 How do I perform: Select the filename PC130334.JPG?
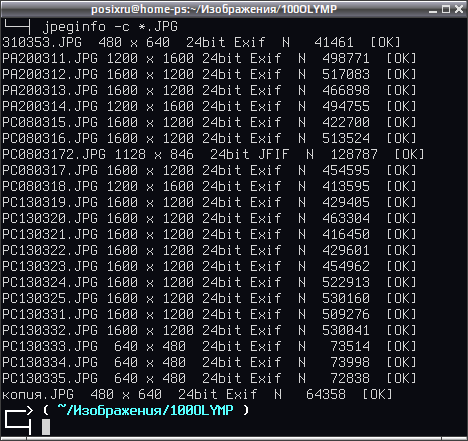tap(50, 362)
